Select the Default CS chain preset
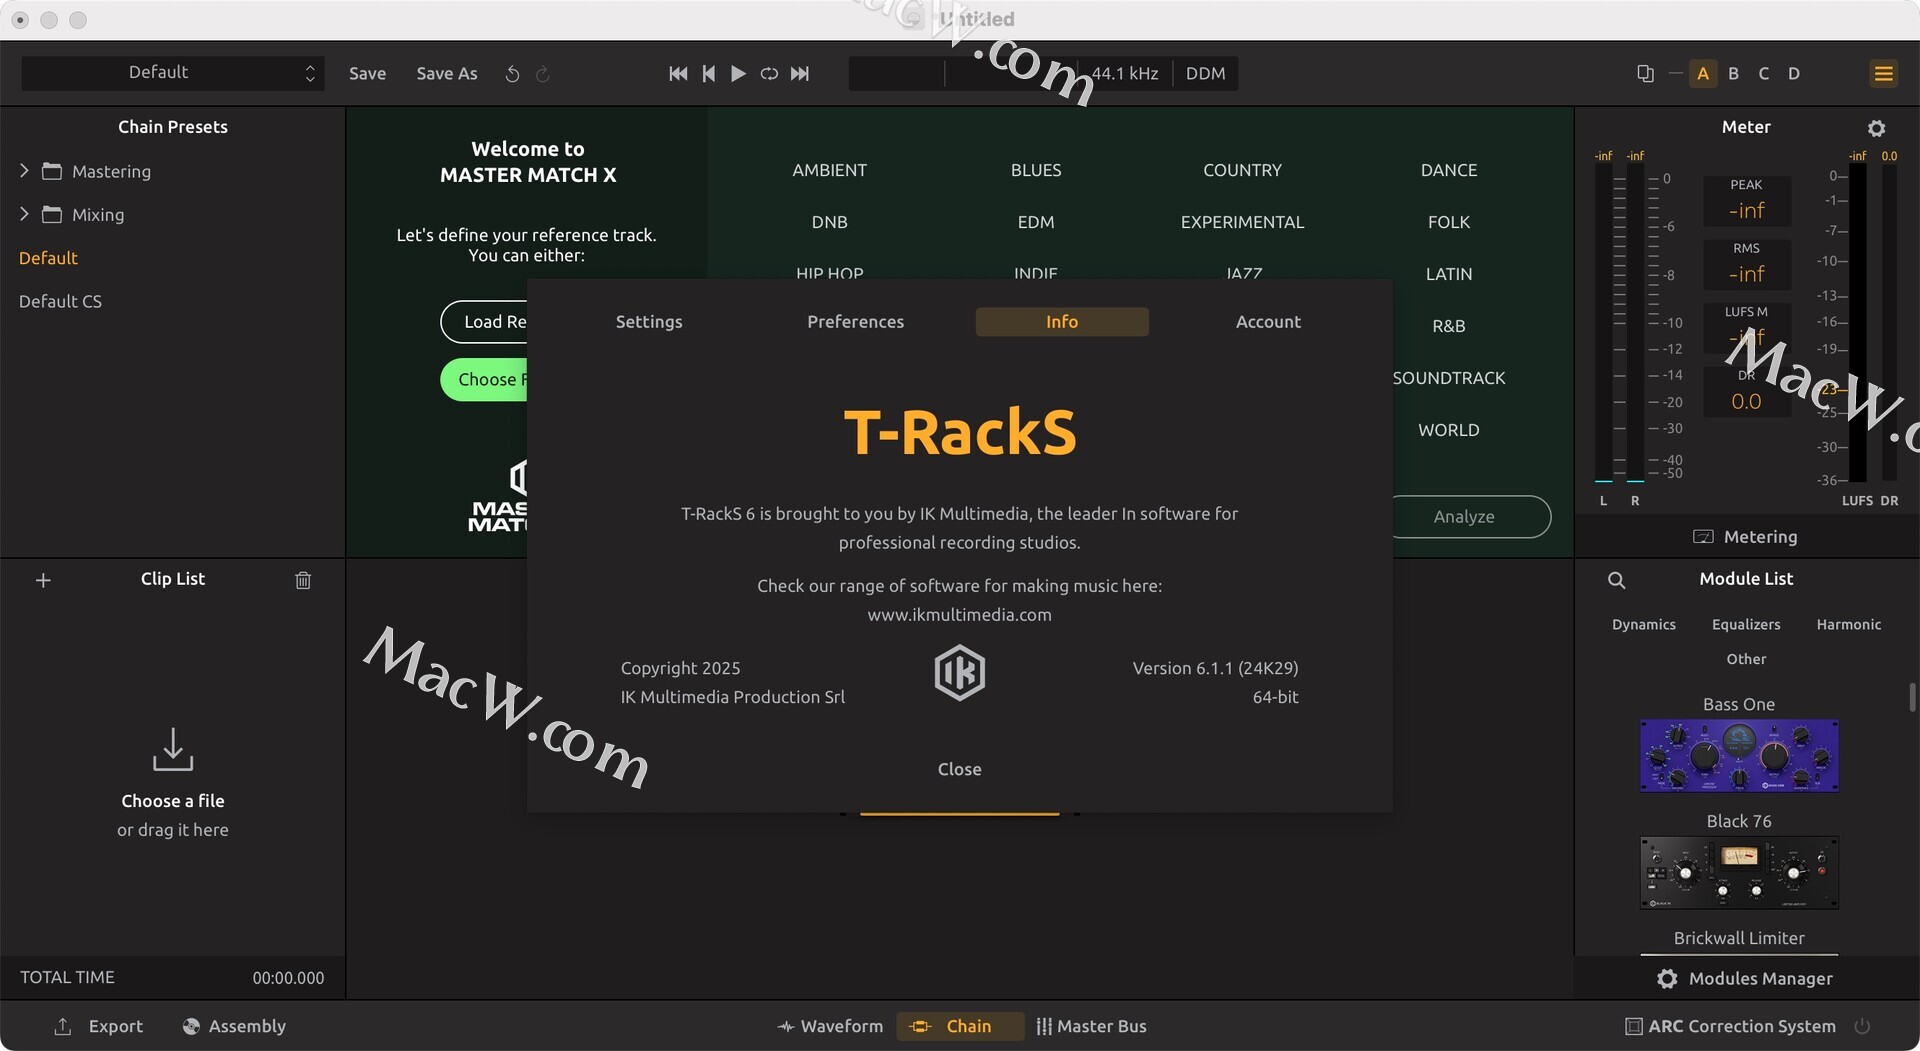The height and width of the screenshot is (1051, 1920). 60,301
